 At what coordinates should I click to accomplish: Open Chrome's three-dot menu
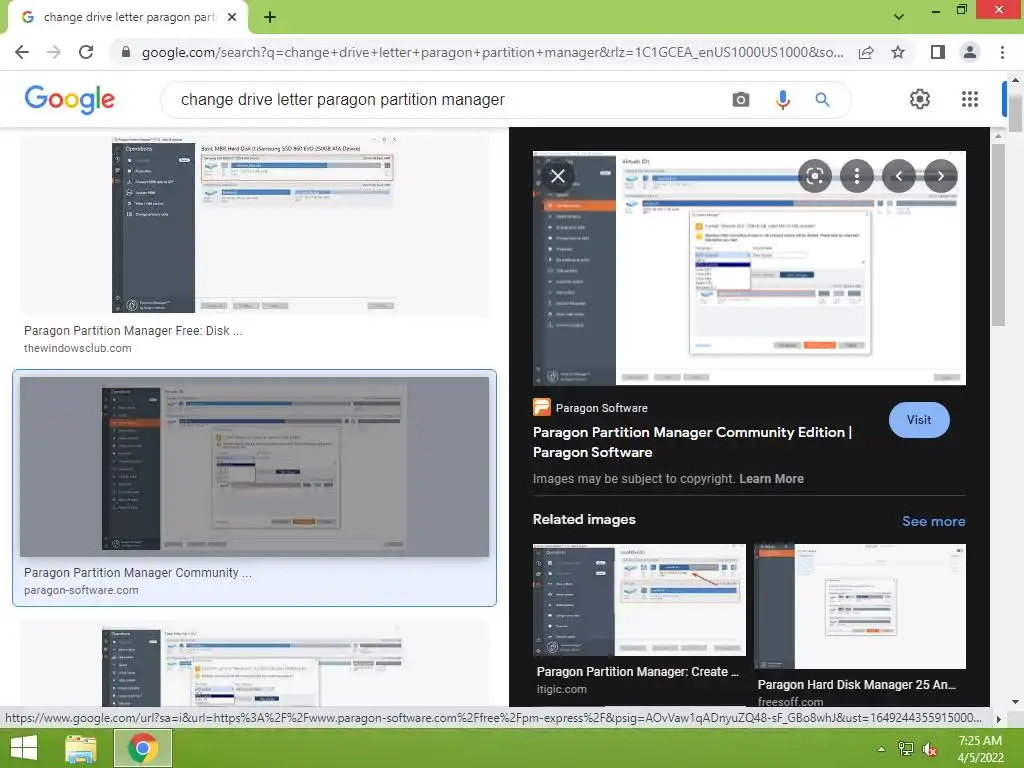1002,52
